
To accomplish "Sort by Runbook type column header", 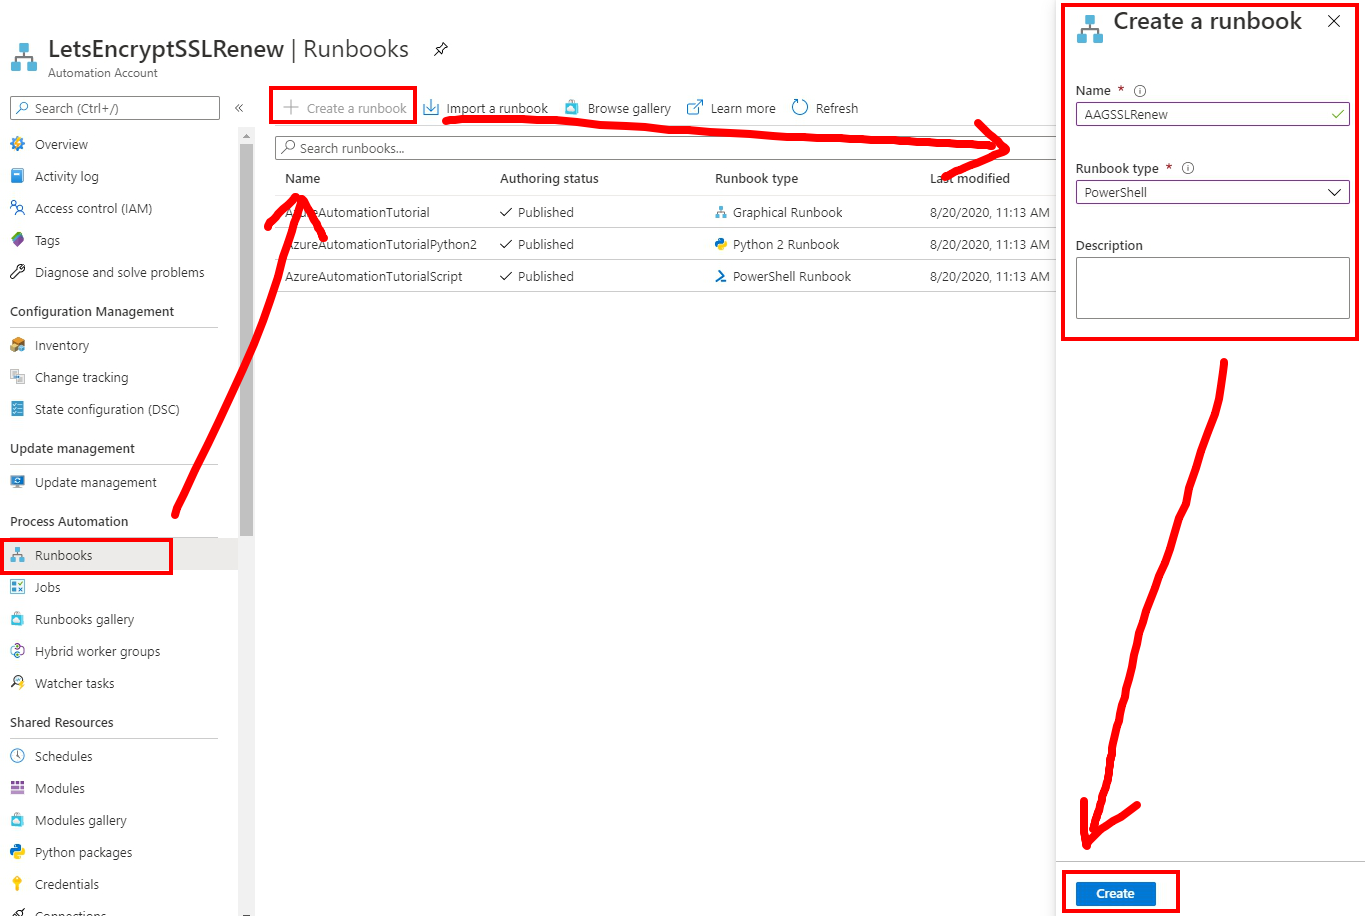I will click(x=756, y=178).
